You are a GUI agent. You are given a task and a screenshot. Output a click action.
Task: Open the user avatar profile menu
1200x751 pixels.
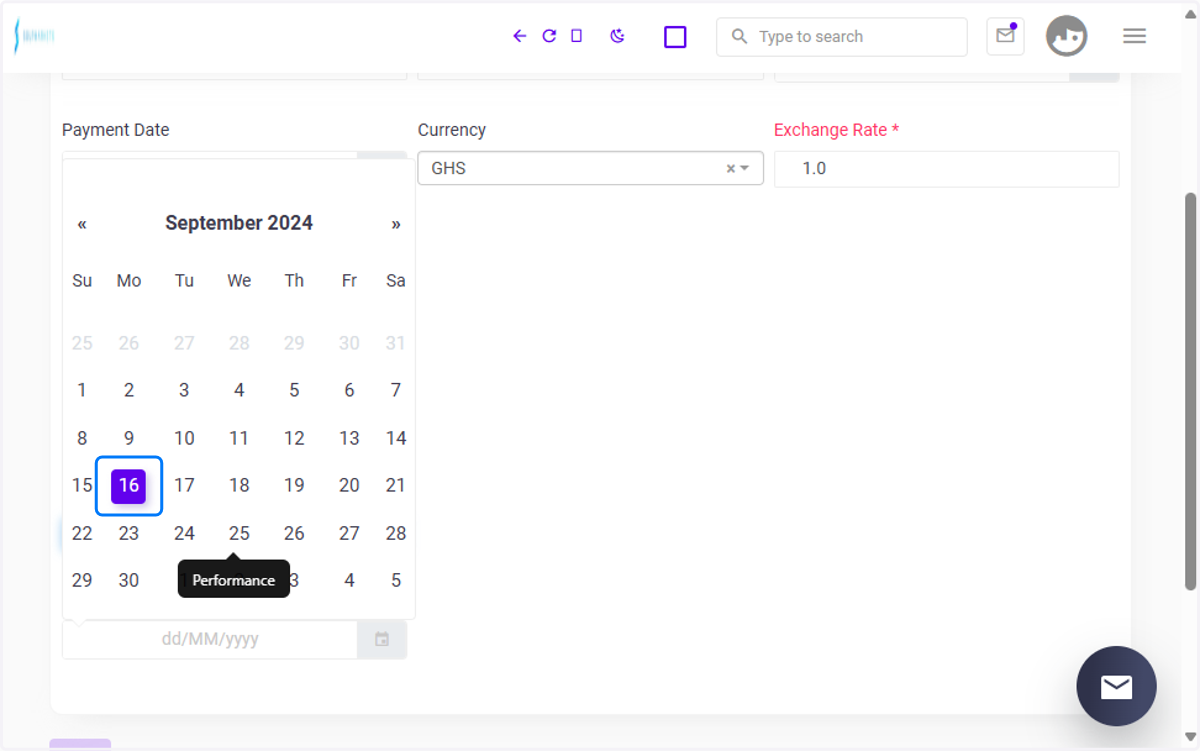(x=1066, y=36)
